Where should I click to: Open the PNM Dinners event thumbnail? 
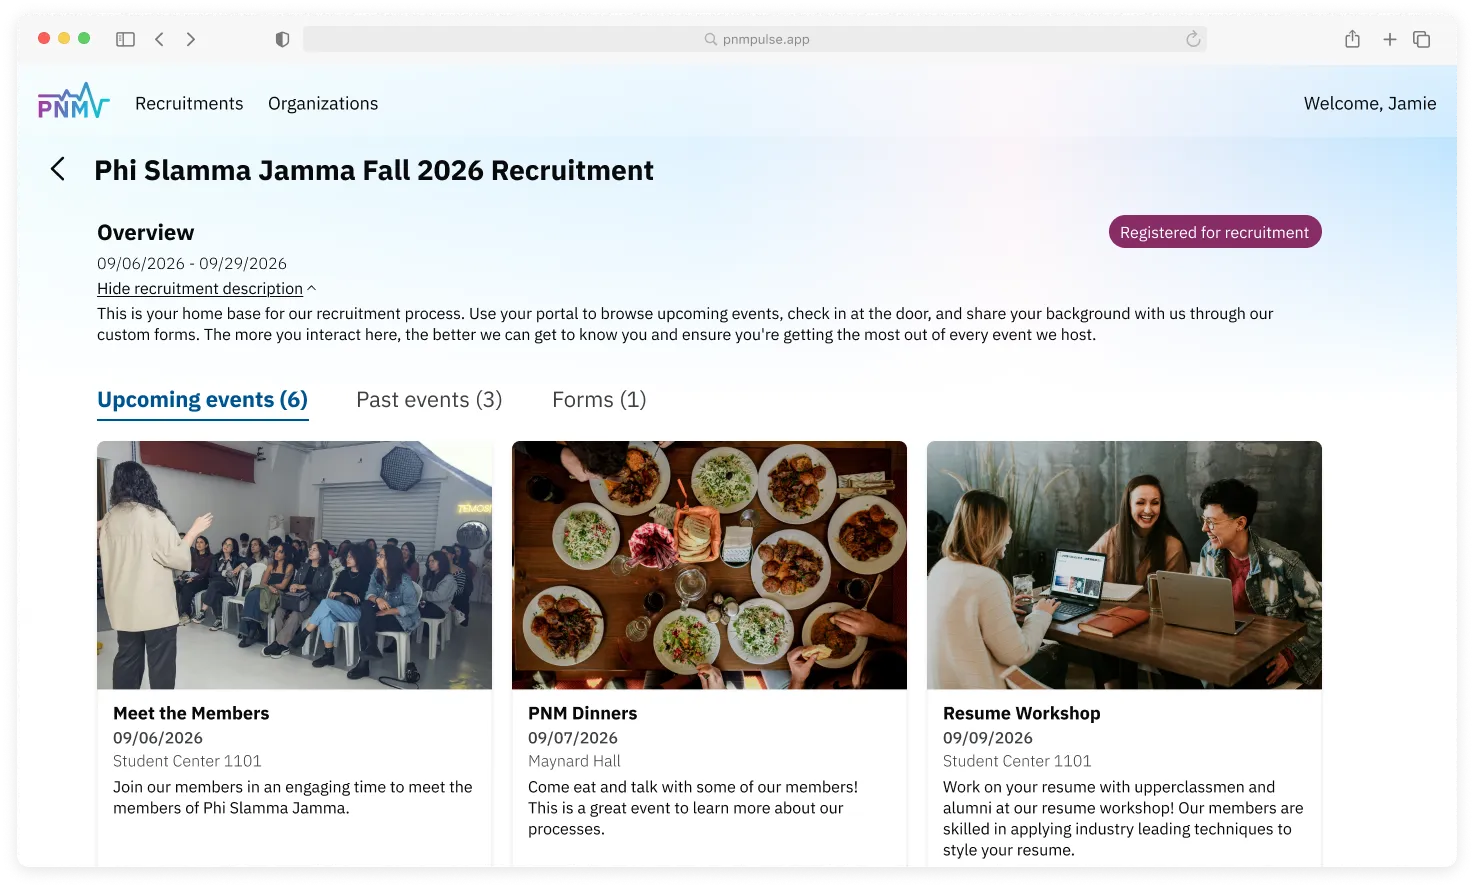709,564
